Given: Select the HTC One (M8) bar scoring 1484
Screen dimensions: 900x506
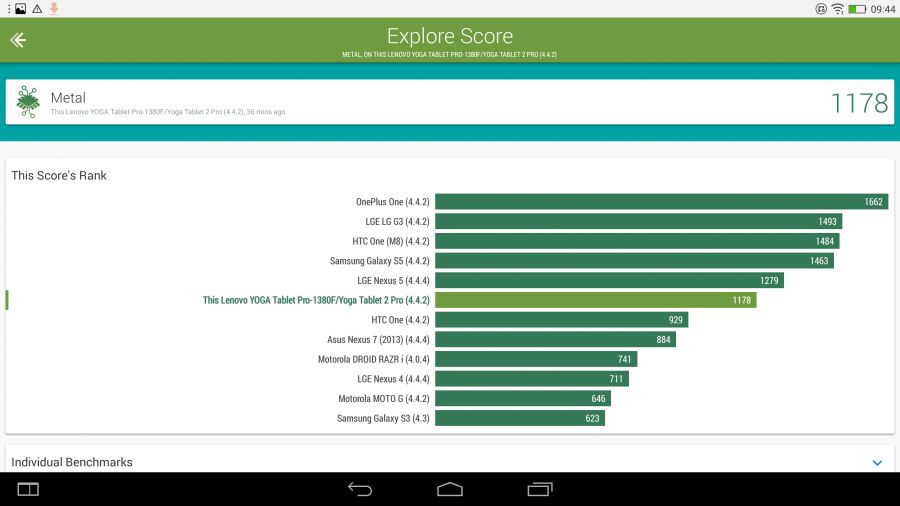Looking at the screenshot, I should point(637,241).
